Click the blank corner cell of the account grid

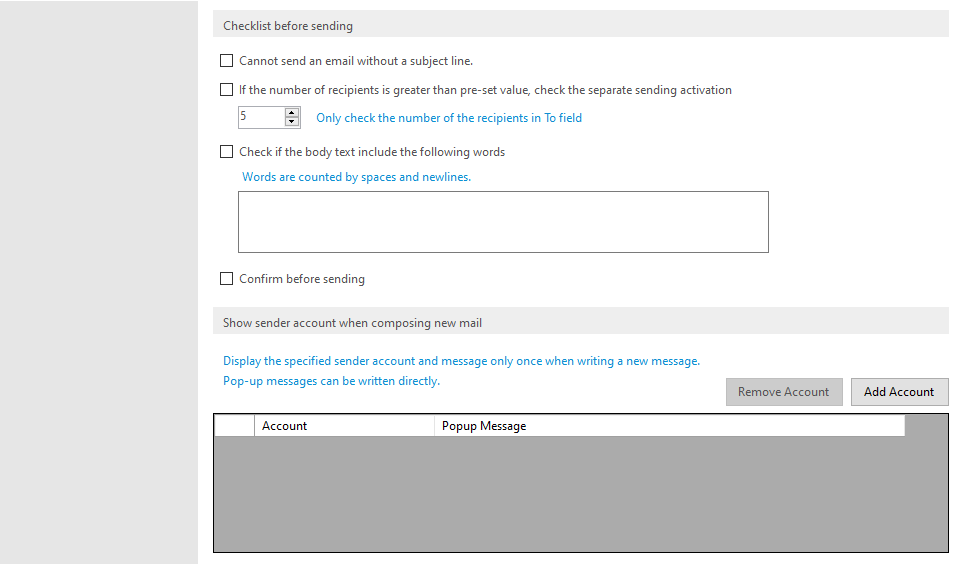click(x=235, y=426)
